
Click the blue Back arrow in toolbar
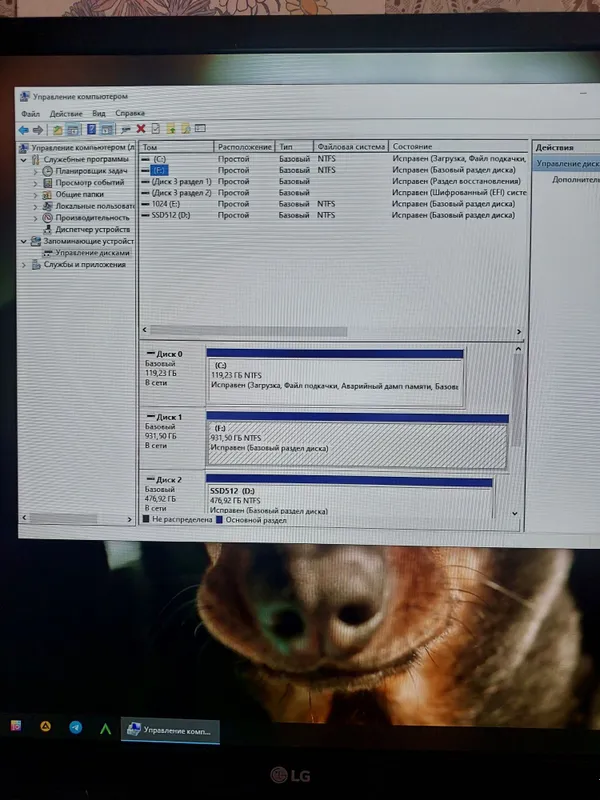pos(23,130)
